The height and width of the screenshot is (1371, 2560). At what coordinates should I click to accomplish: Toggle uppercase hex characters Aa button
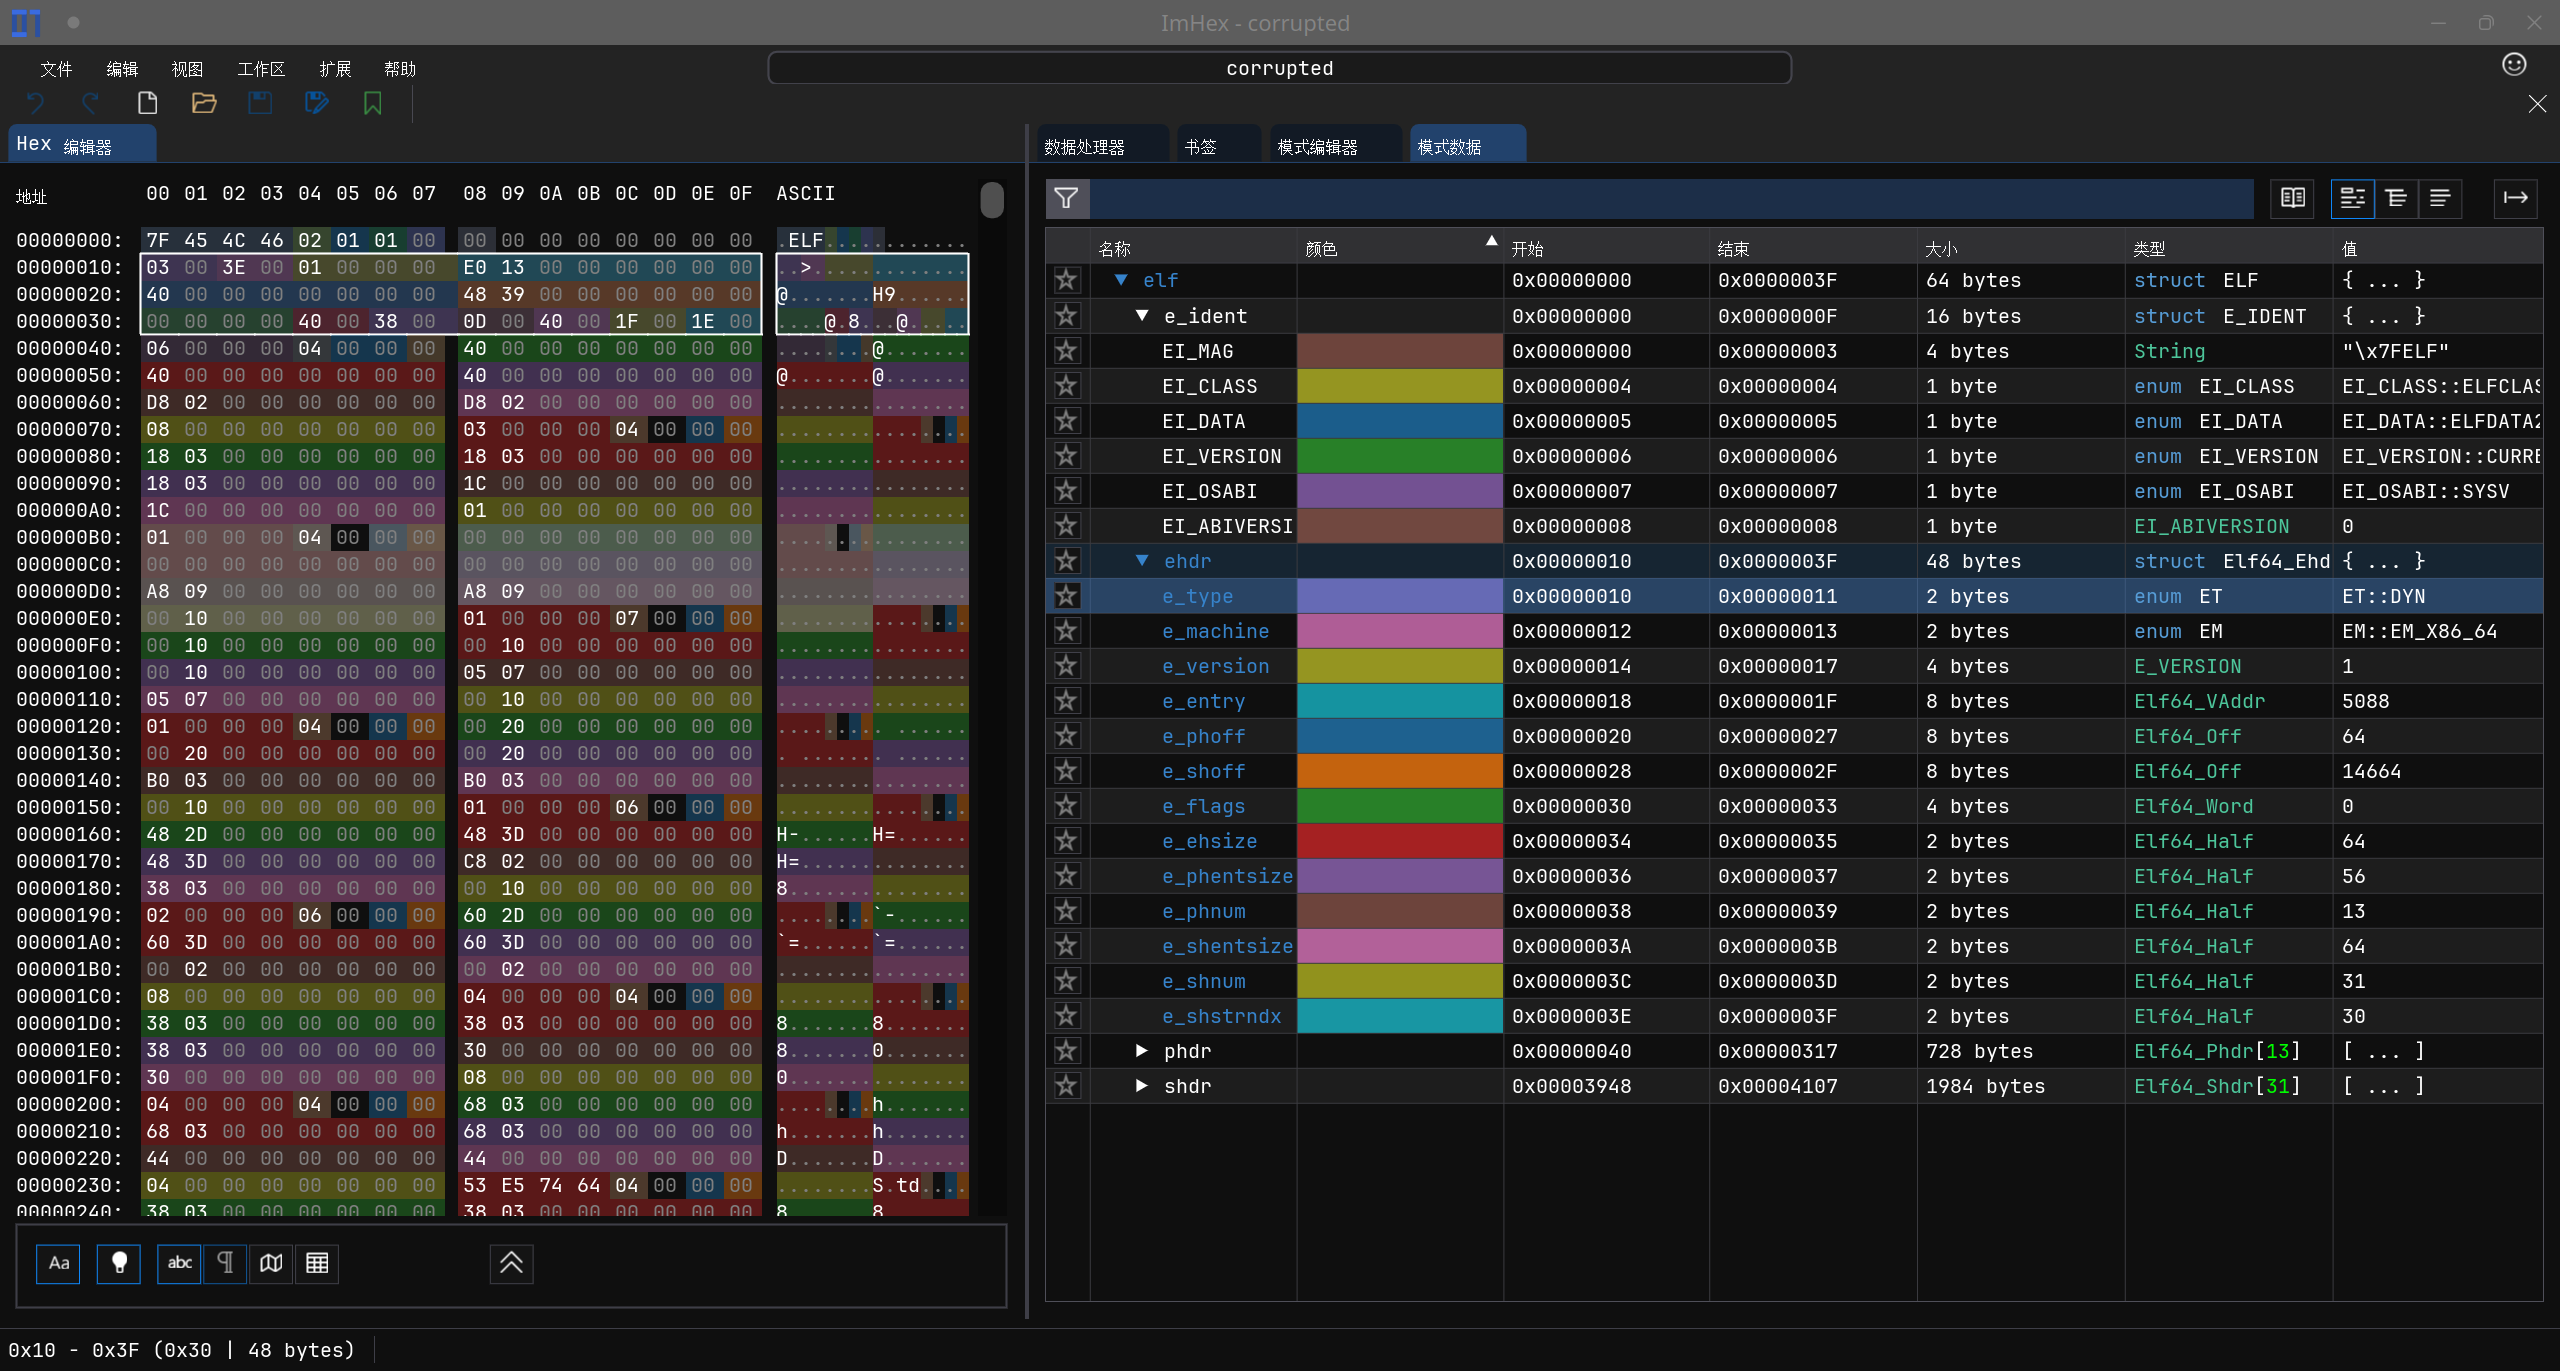59,1263
